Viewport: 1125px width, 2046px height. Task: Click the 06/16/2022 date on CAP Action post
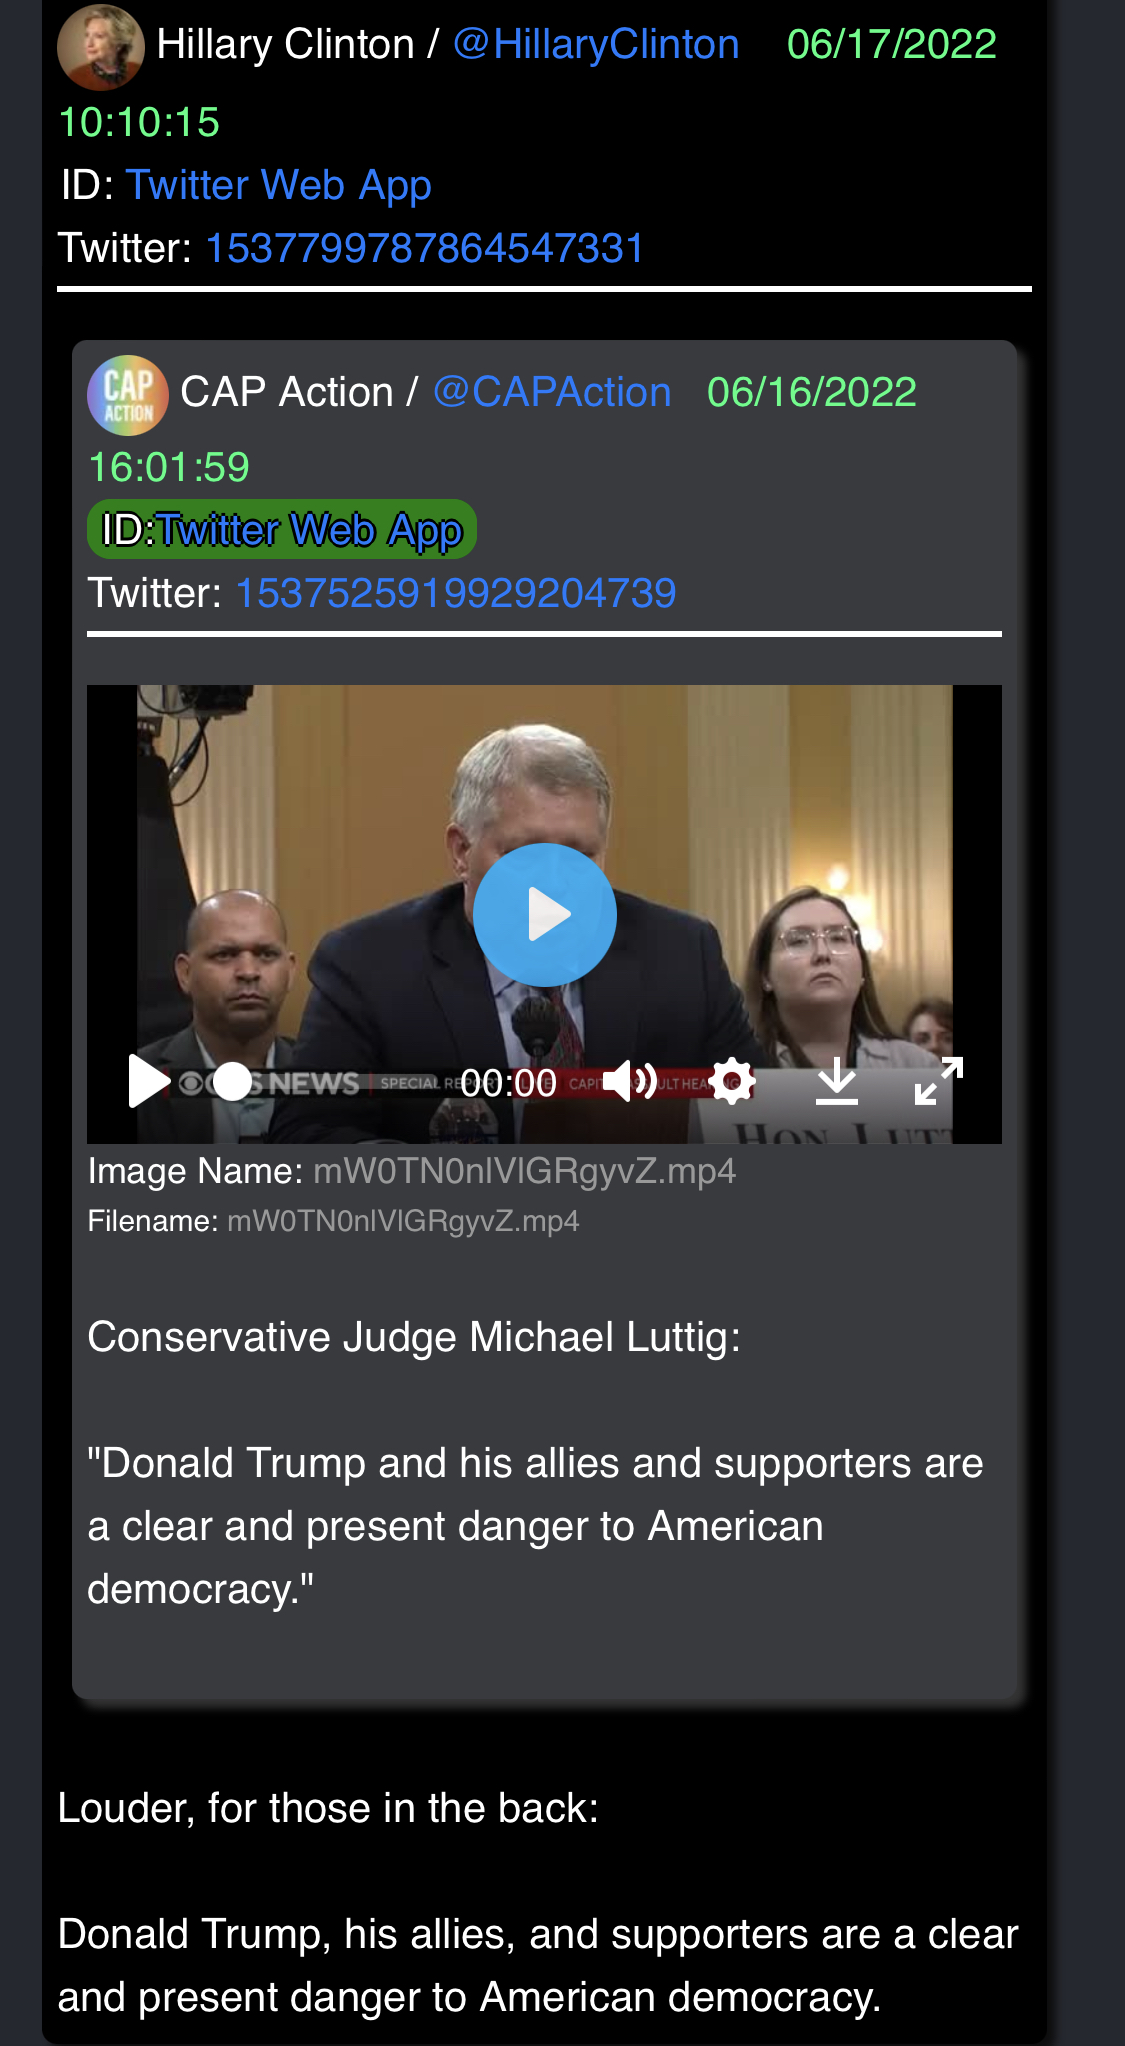[812, 392]
